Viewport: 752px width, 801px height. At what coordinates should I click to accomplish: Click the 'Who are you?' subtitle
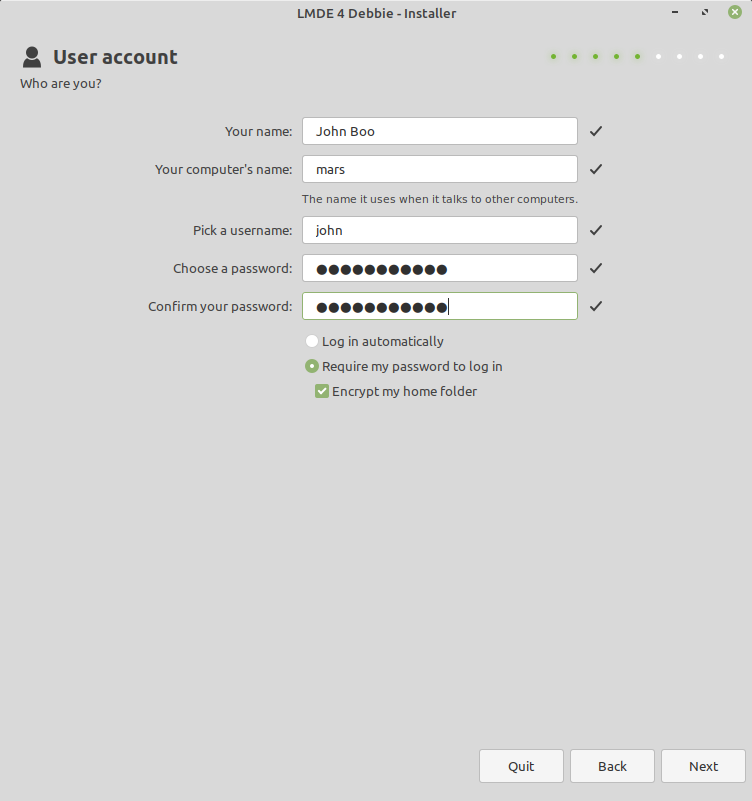(61, 84)
